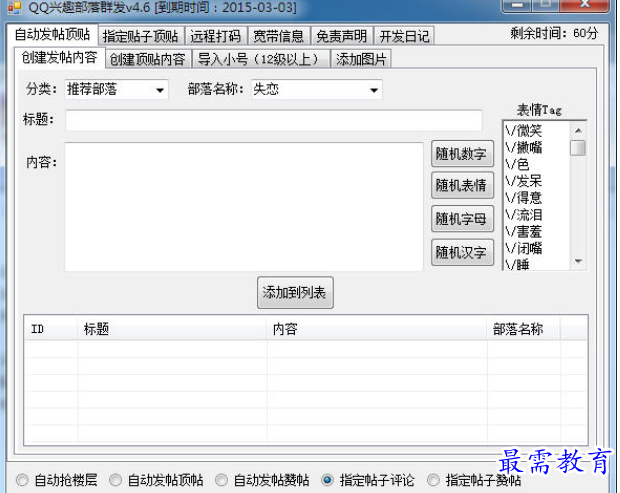Close the QQ兴趣部落群发 window
The width and height of the screenshot is (620, 493).
coord(585,5)
